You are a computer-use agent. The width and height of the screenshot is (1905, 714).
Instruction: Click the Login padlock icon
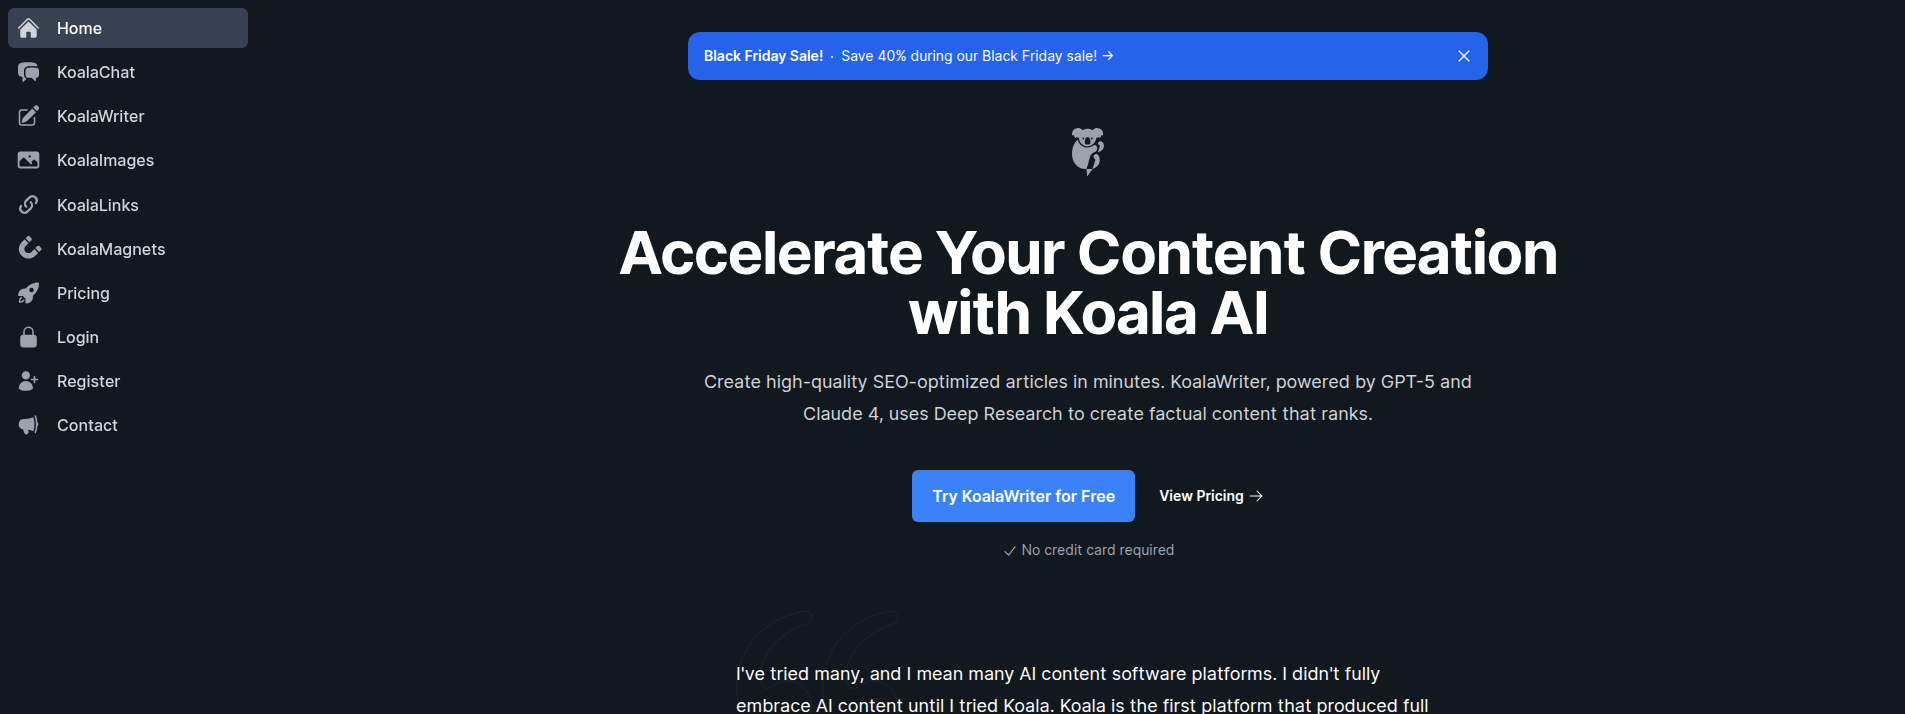tap(28, 337)
